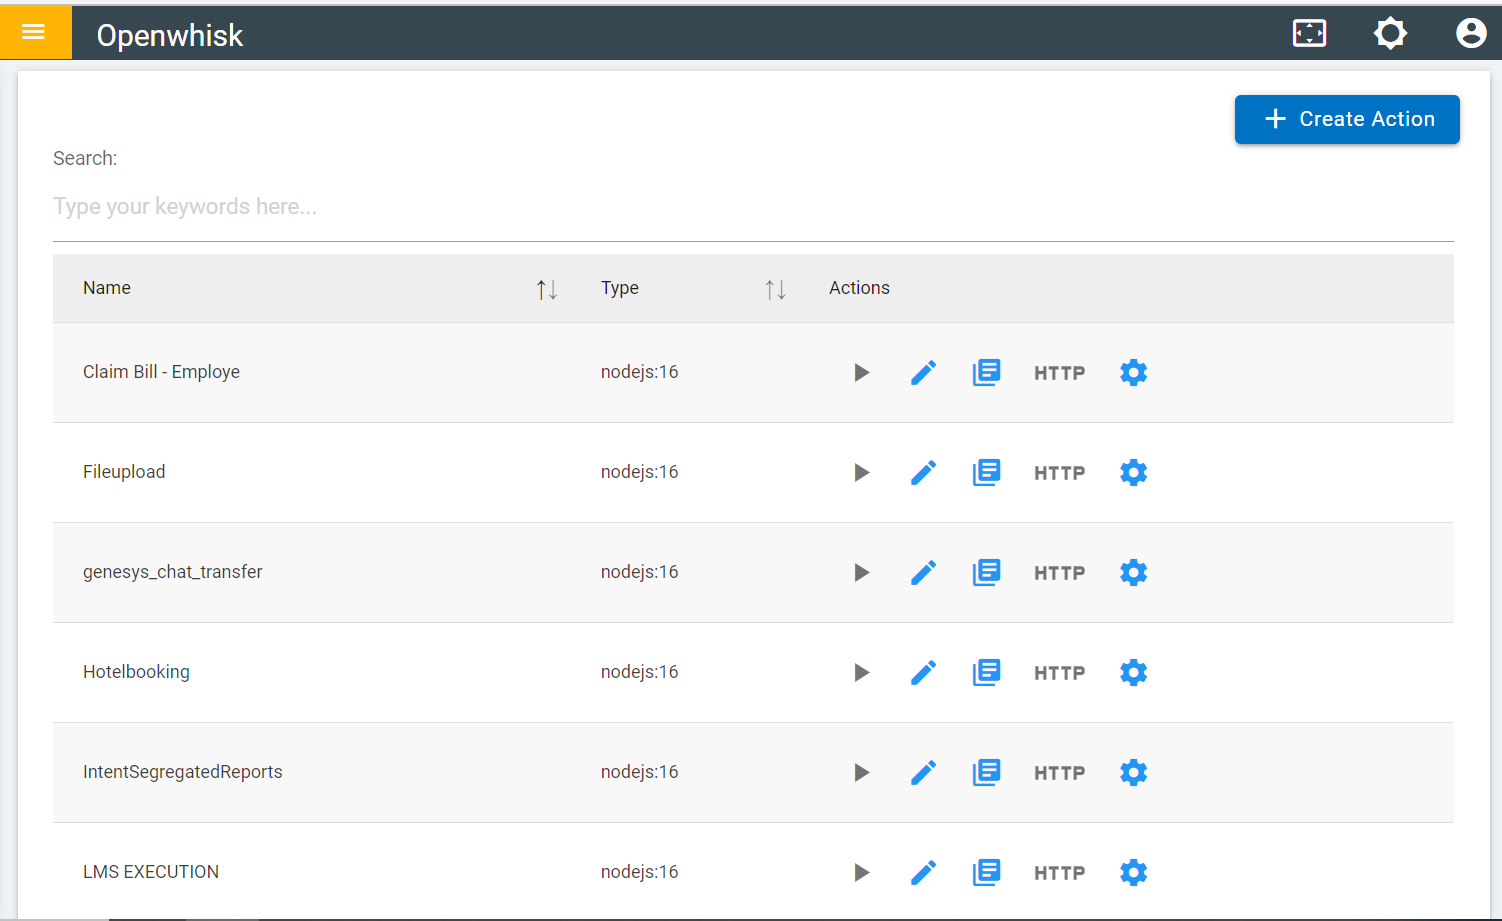
Task: Focus the search keywords input field
Action: (x=753, y=207)
